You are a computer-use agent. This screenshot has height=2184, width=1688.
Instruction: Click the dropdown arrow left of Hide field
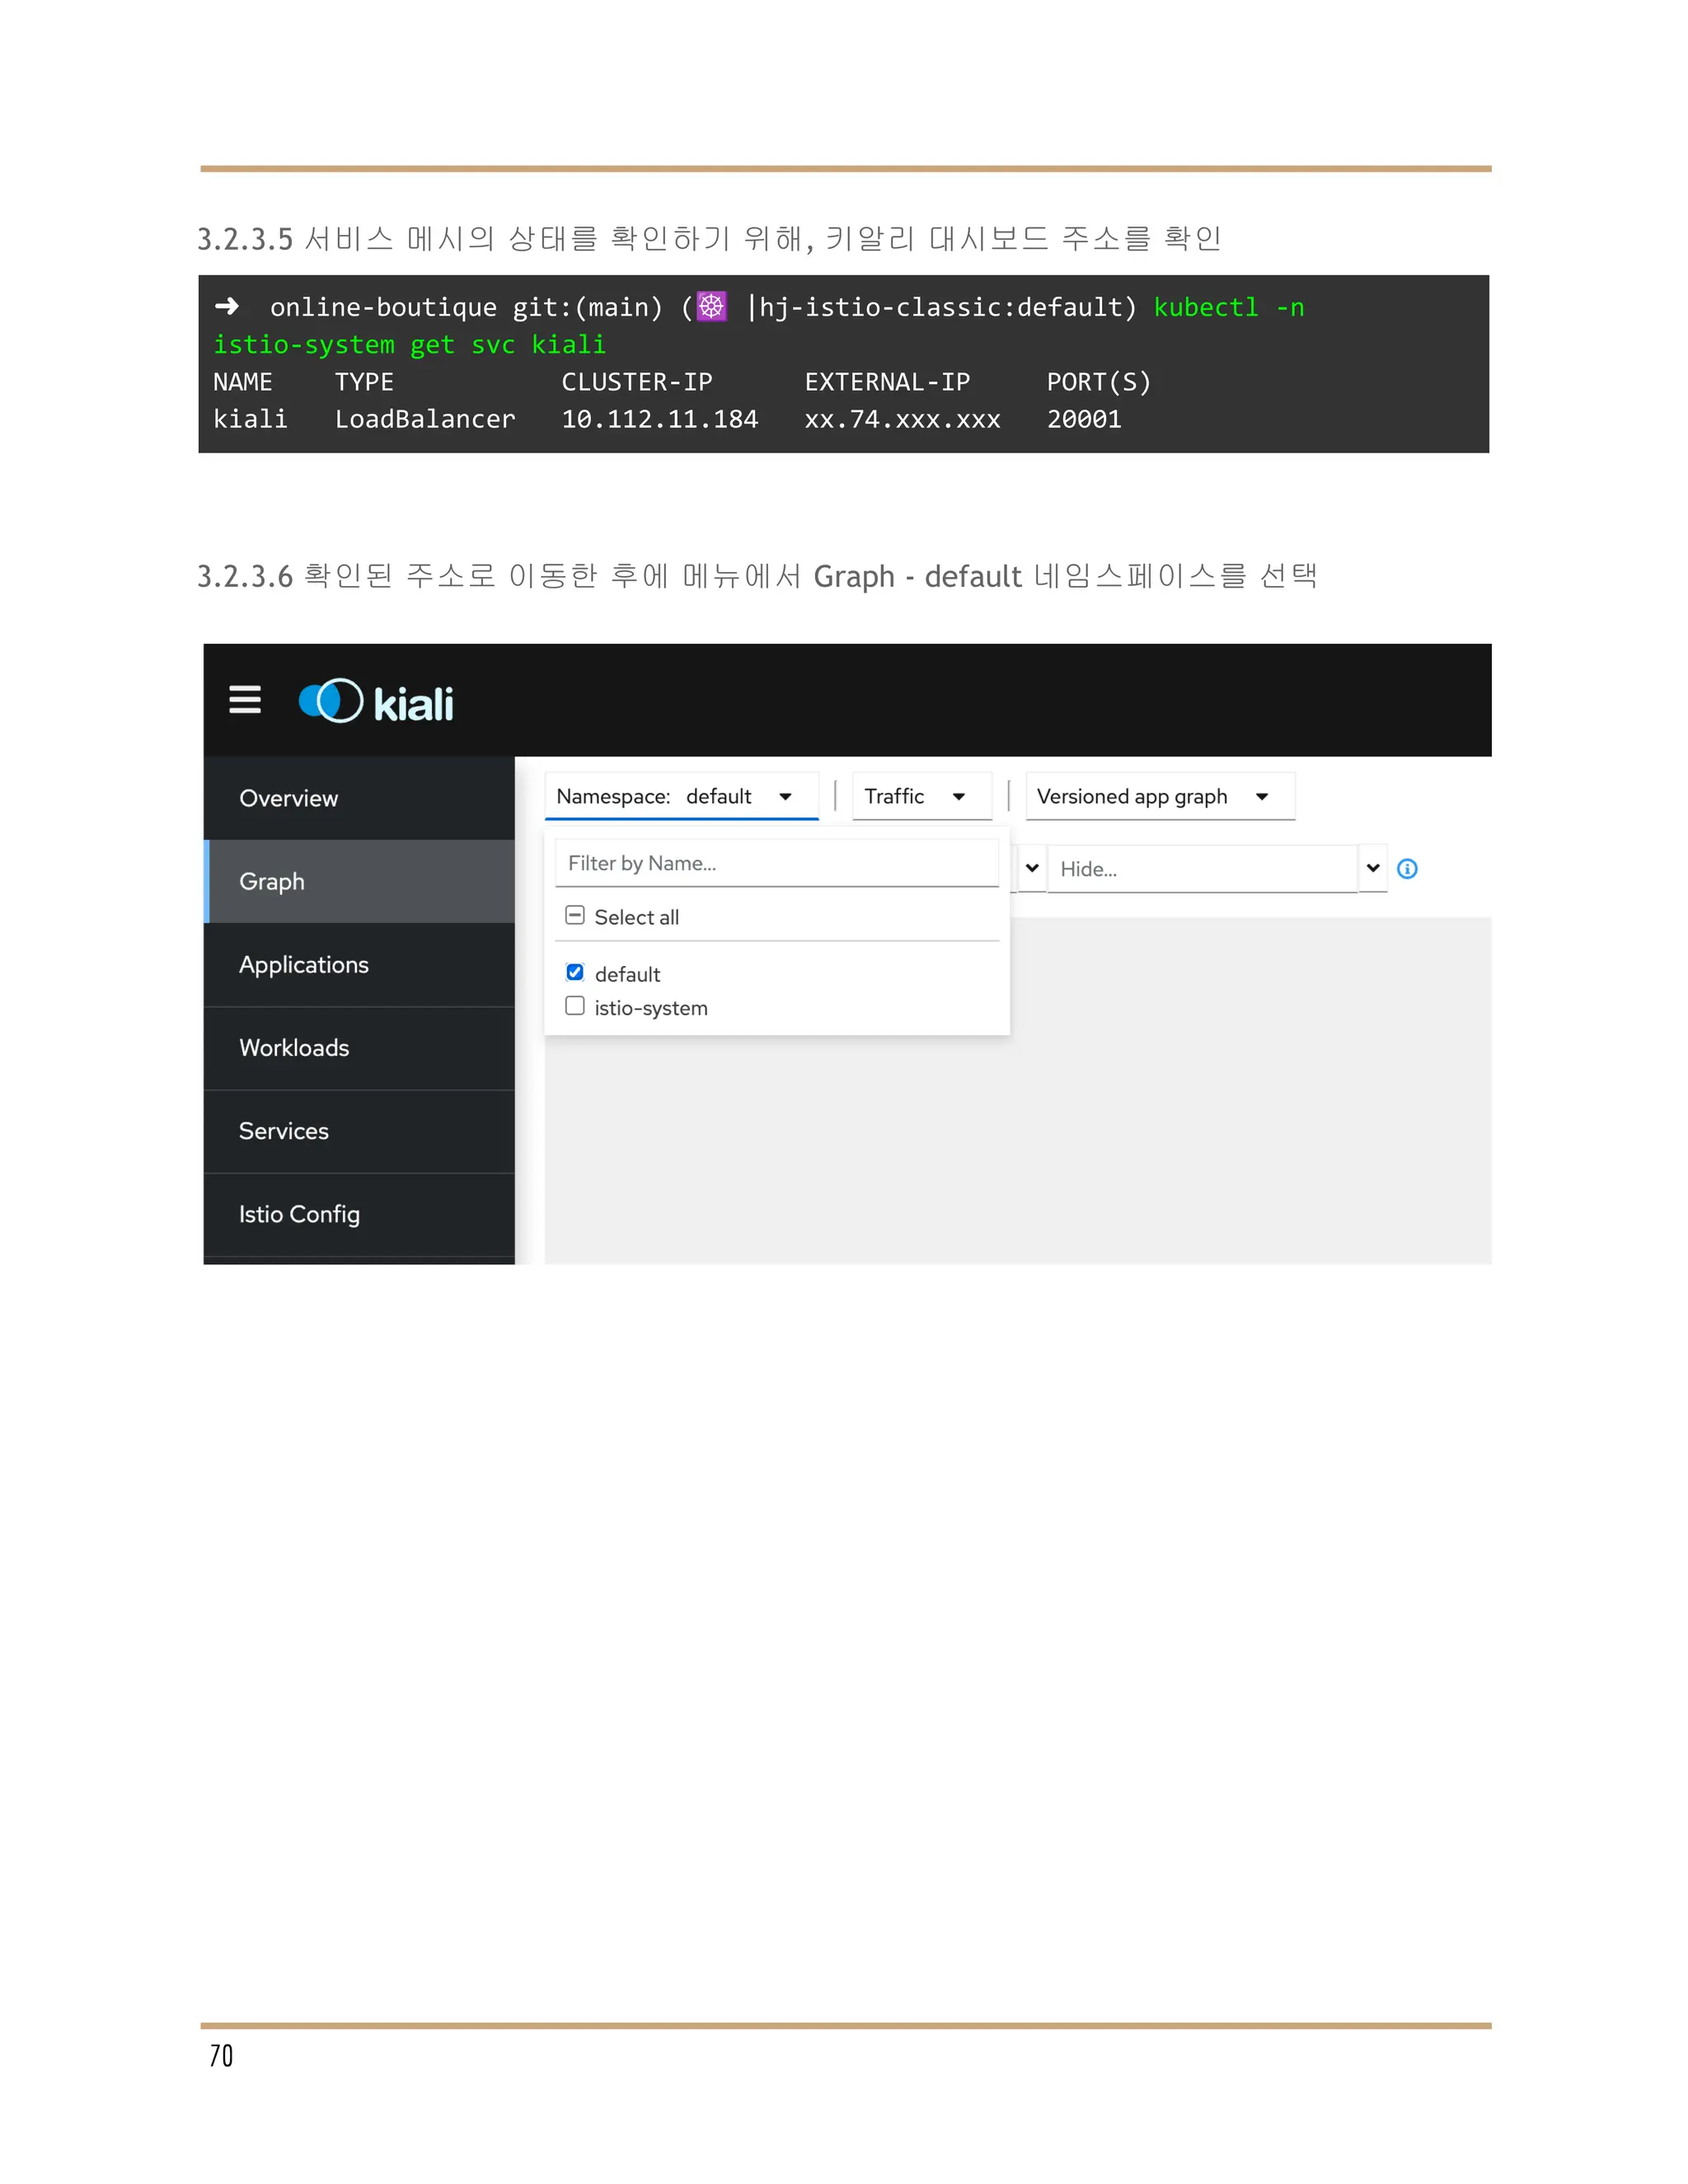pos(1032,868)
